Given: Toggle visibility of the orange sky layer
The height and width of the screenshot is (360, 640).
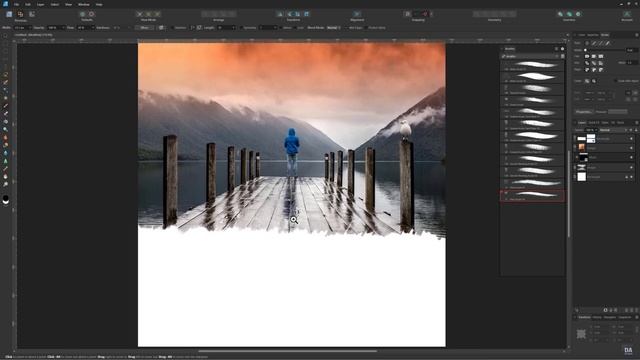Looking at the screenshot, I should [x=631, y=148].
